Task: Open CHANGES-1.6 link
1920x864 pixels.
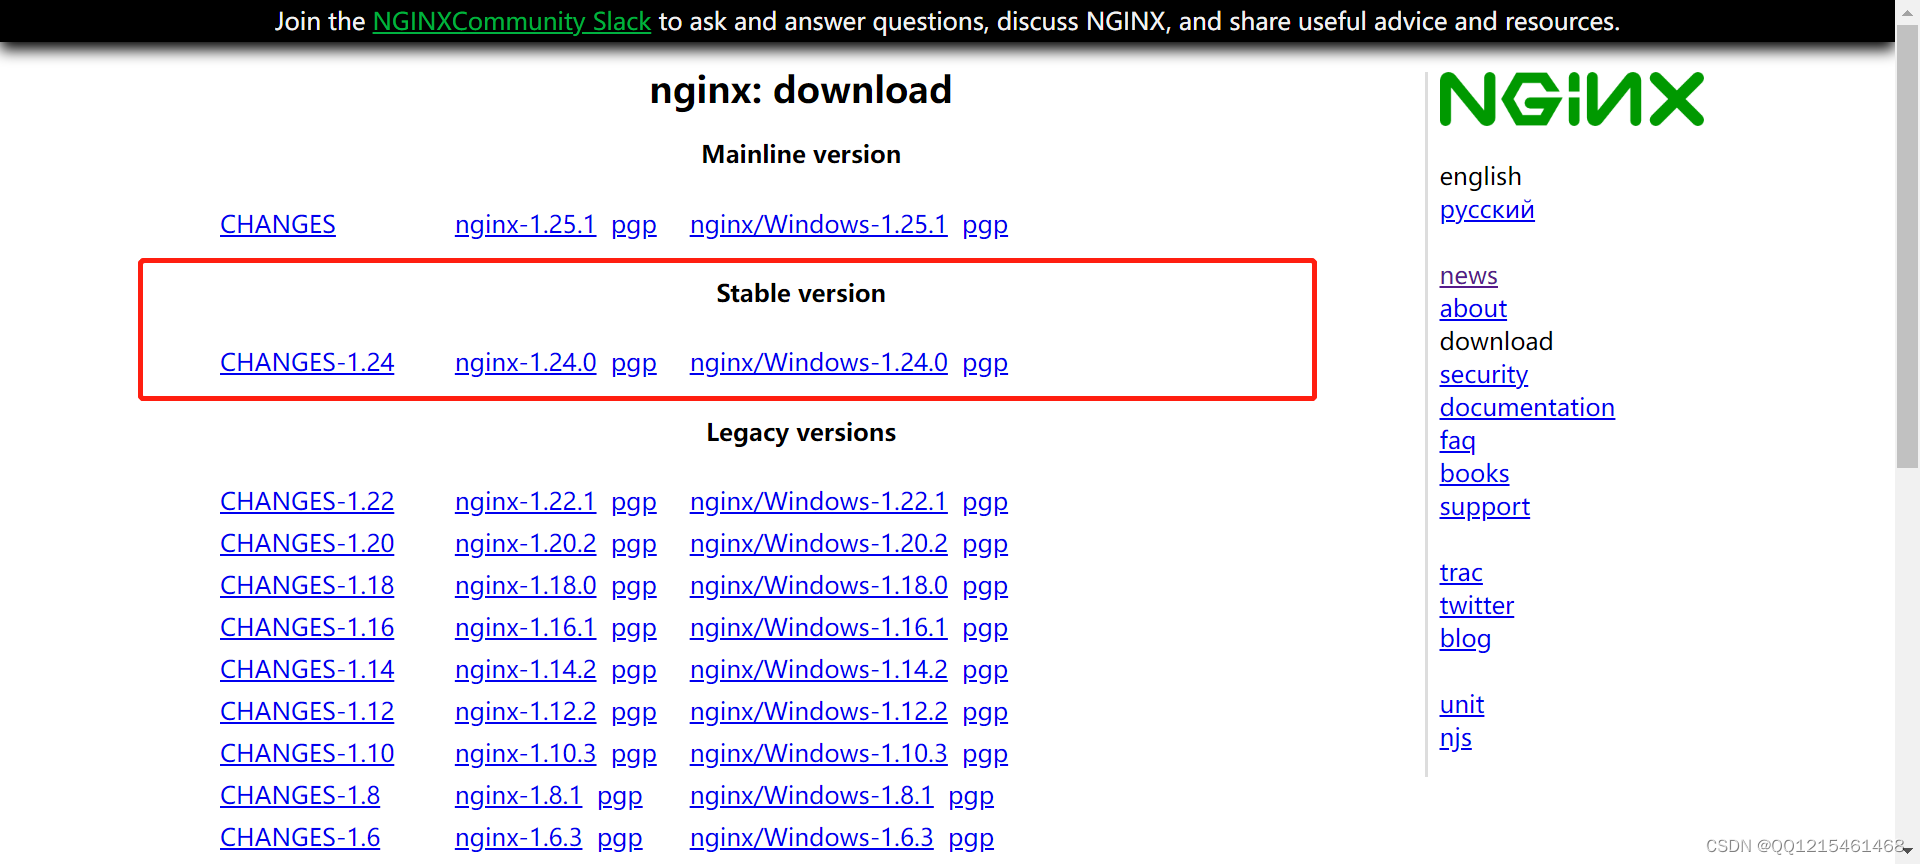Action: point(300,837)
